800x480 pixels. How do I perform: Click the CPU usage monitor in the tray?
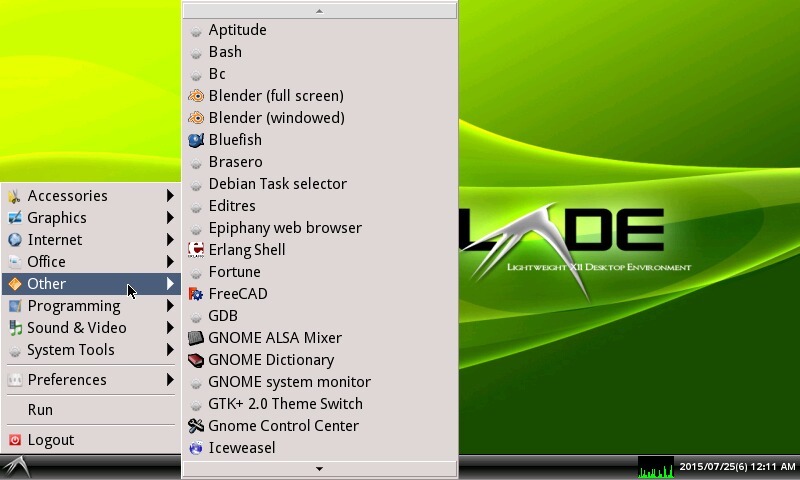(x=656, y=467)
